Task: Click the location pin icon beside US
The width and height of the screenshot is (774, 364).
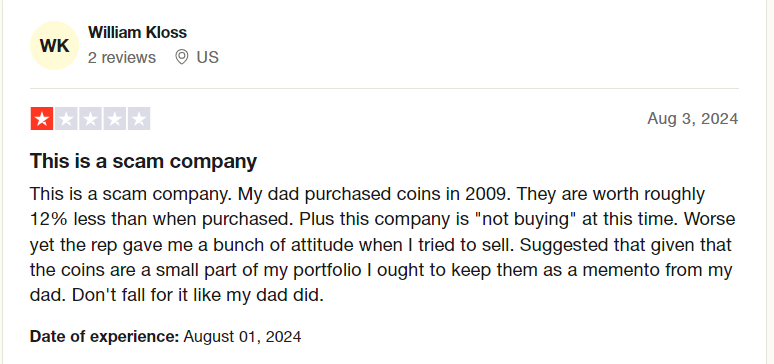Action: point(182,58)
